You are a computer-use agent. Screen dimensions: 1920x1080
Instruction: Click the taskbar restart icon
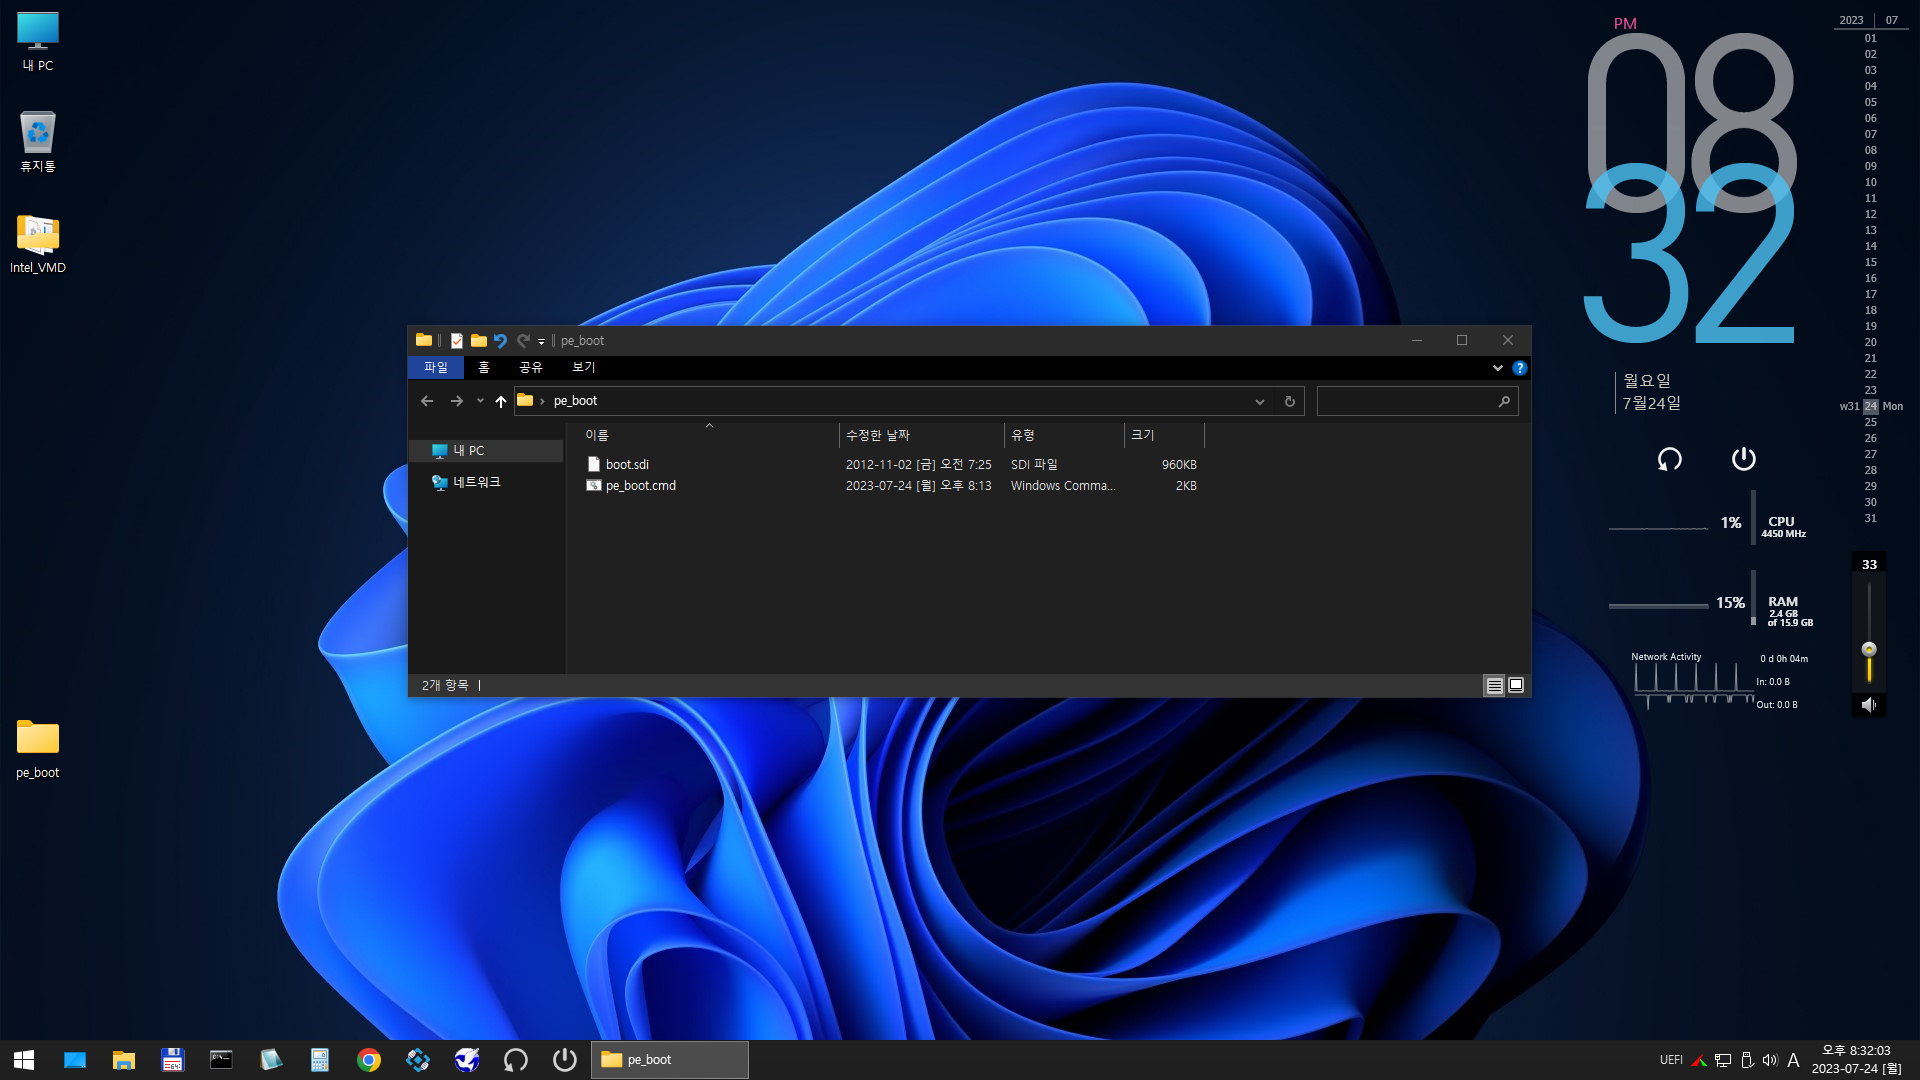[516, 1060]
